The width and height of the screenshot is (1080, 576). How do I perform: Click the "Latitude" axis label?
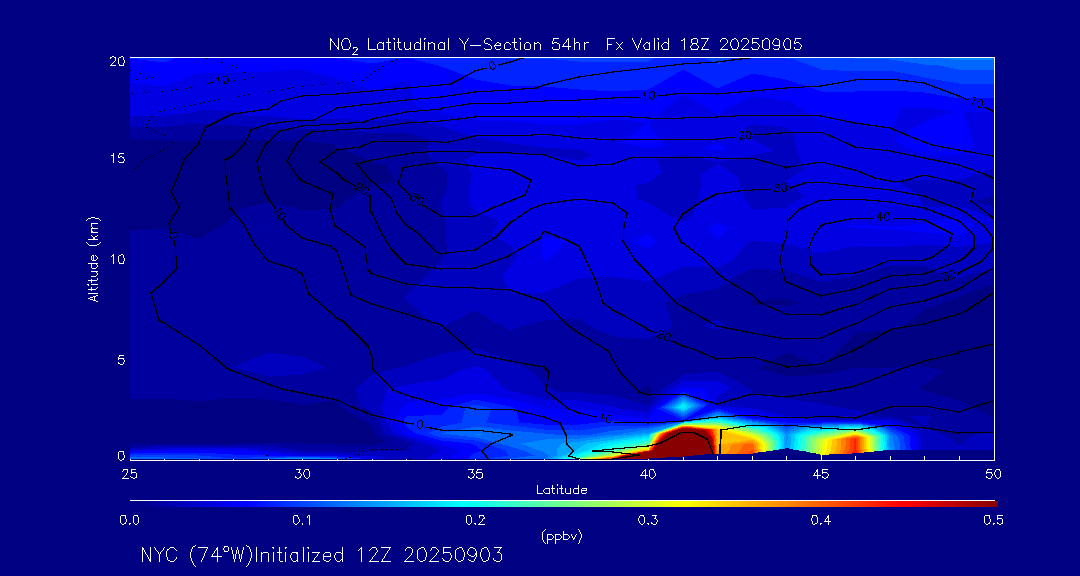[x=562, y=491]
